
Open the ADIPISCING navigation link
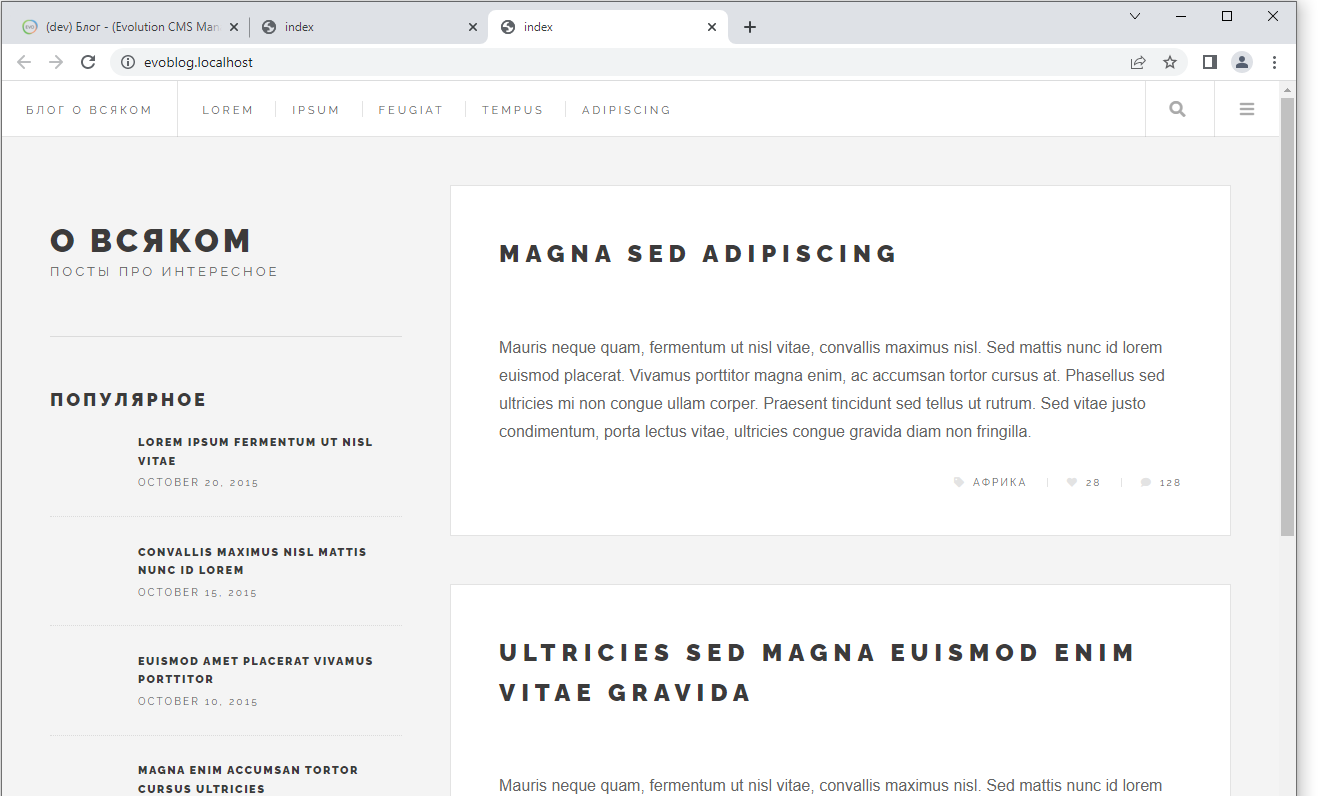(626, 110)
